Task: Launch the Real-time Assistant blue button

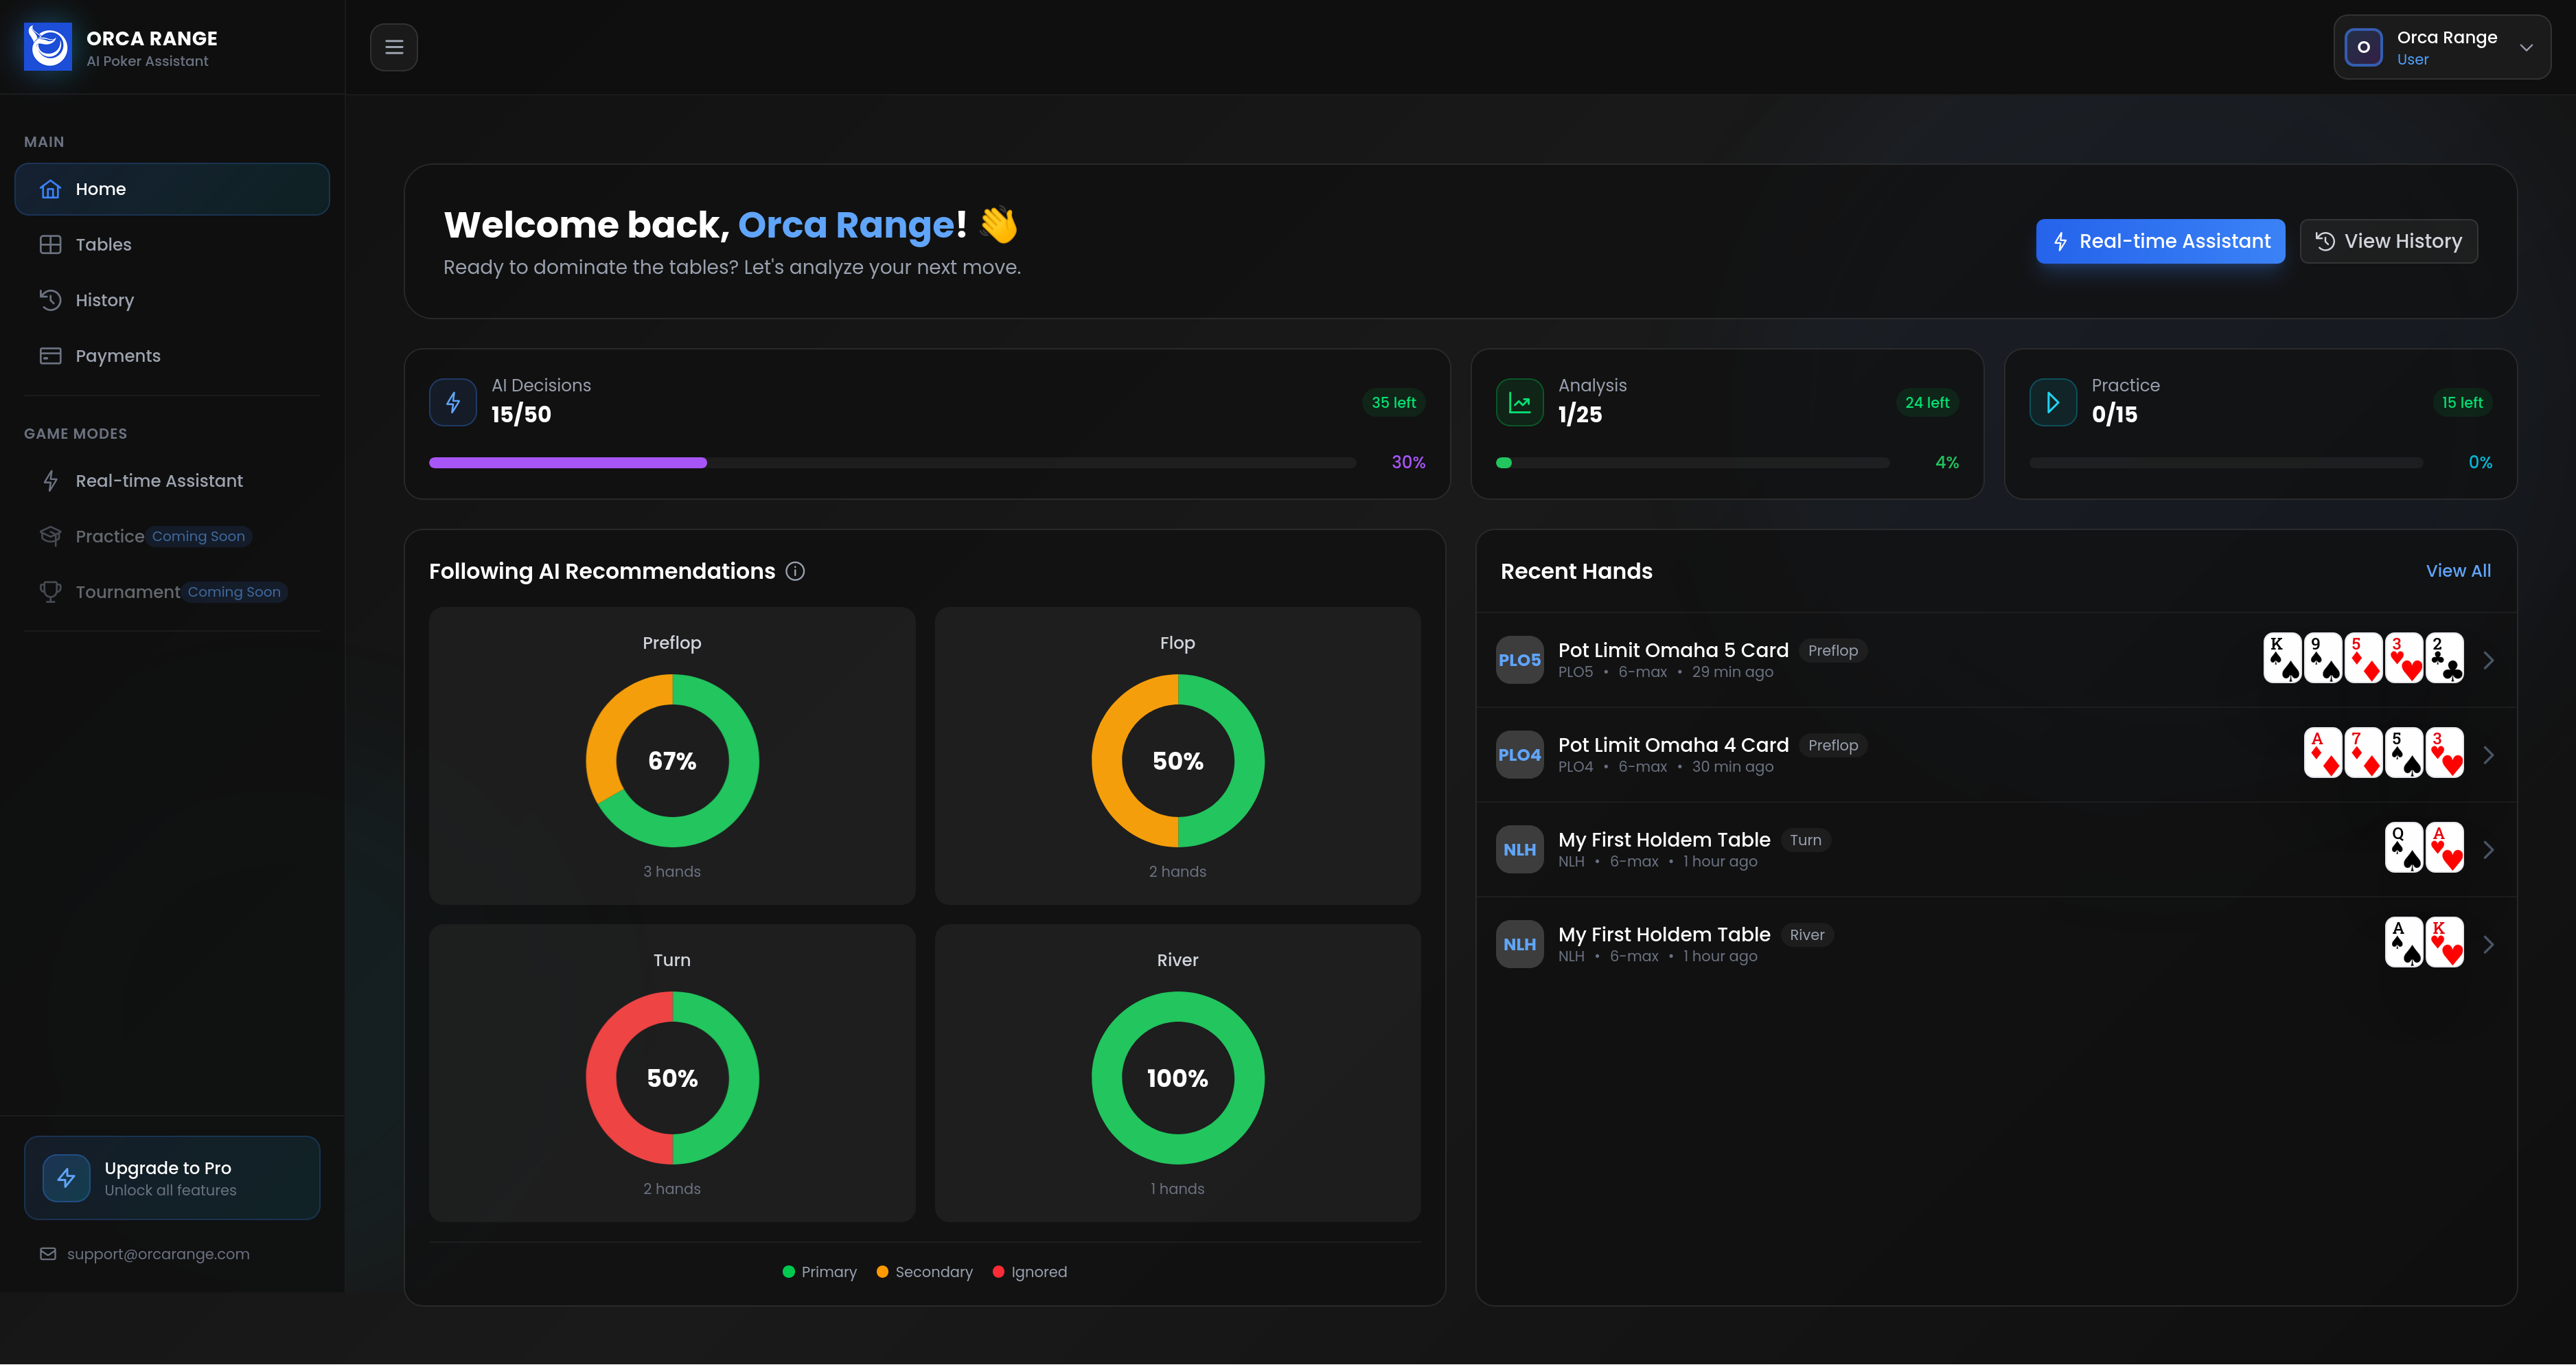Action: pyautogui.click(x=2160, y=241)
